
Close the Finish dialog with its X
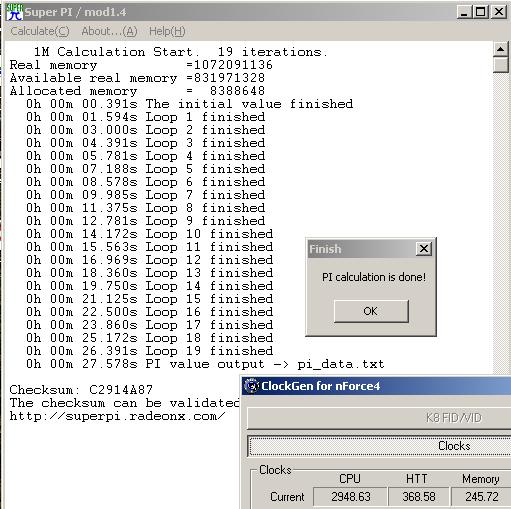click(x=424, y=249)
